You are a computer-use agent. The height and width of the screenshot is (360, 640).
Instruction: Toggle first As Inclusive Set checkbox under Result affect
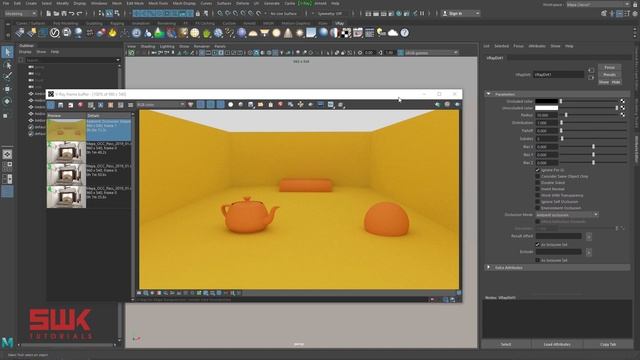click(x=538, y=244)
